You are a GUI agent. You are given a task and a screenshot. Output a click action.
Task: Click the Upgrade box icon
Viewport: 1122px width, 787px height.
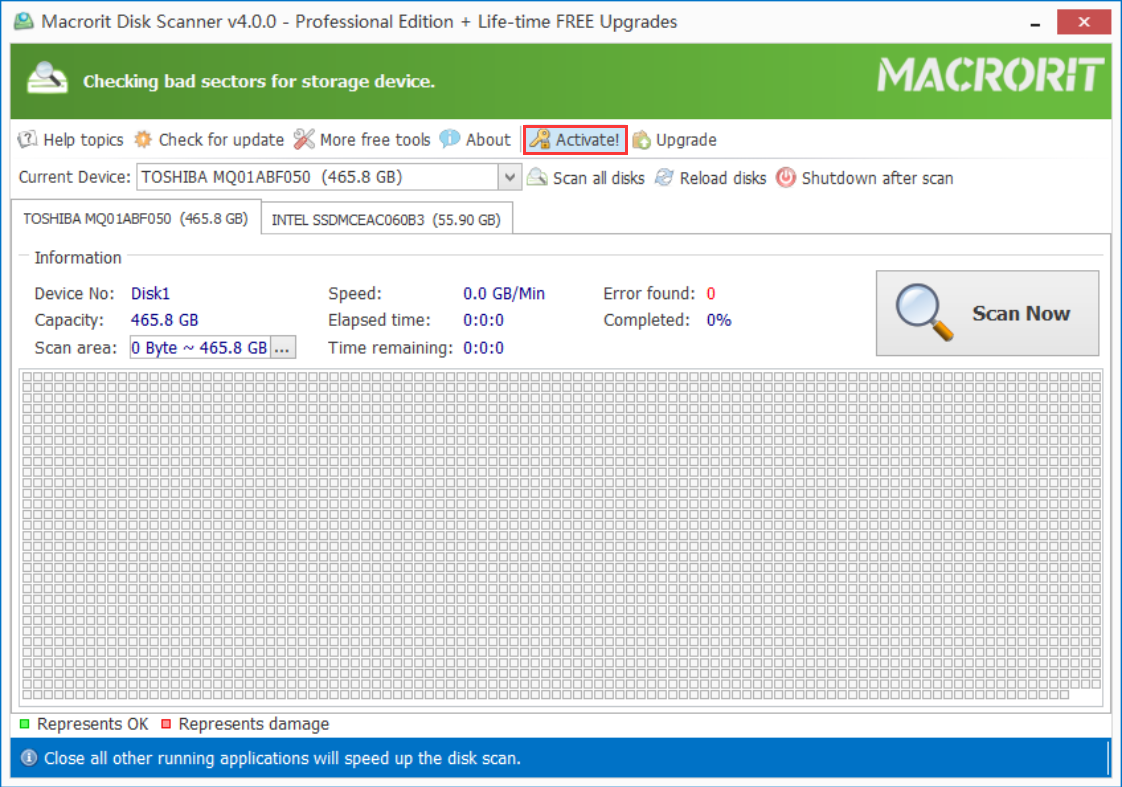(641, 140)
